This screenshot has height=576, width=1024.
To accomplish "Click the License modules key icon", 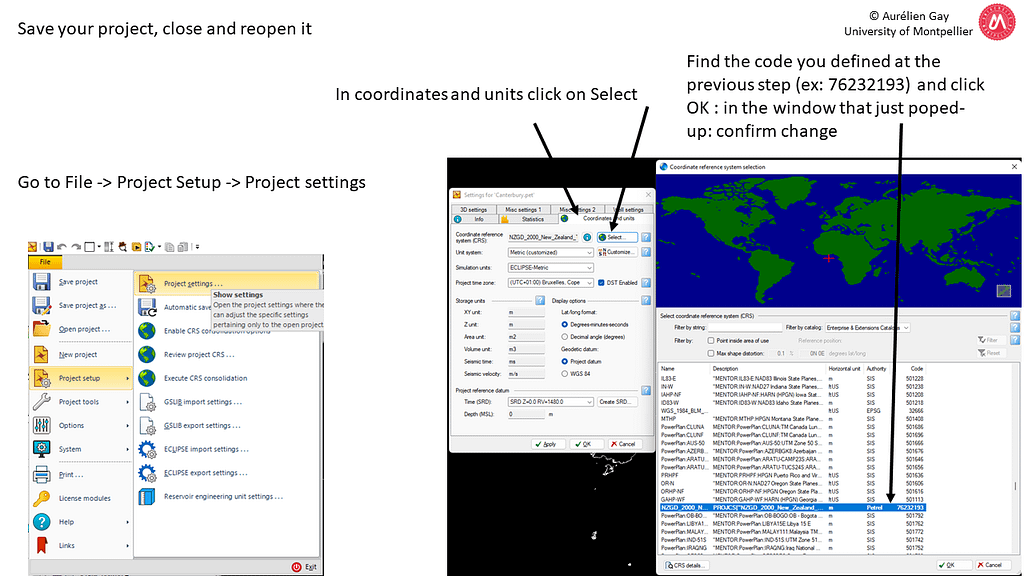I will [41, 498].
